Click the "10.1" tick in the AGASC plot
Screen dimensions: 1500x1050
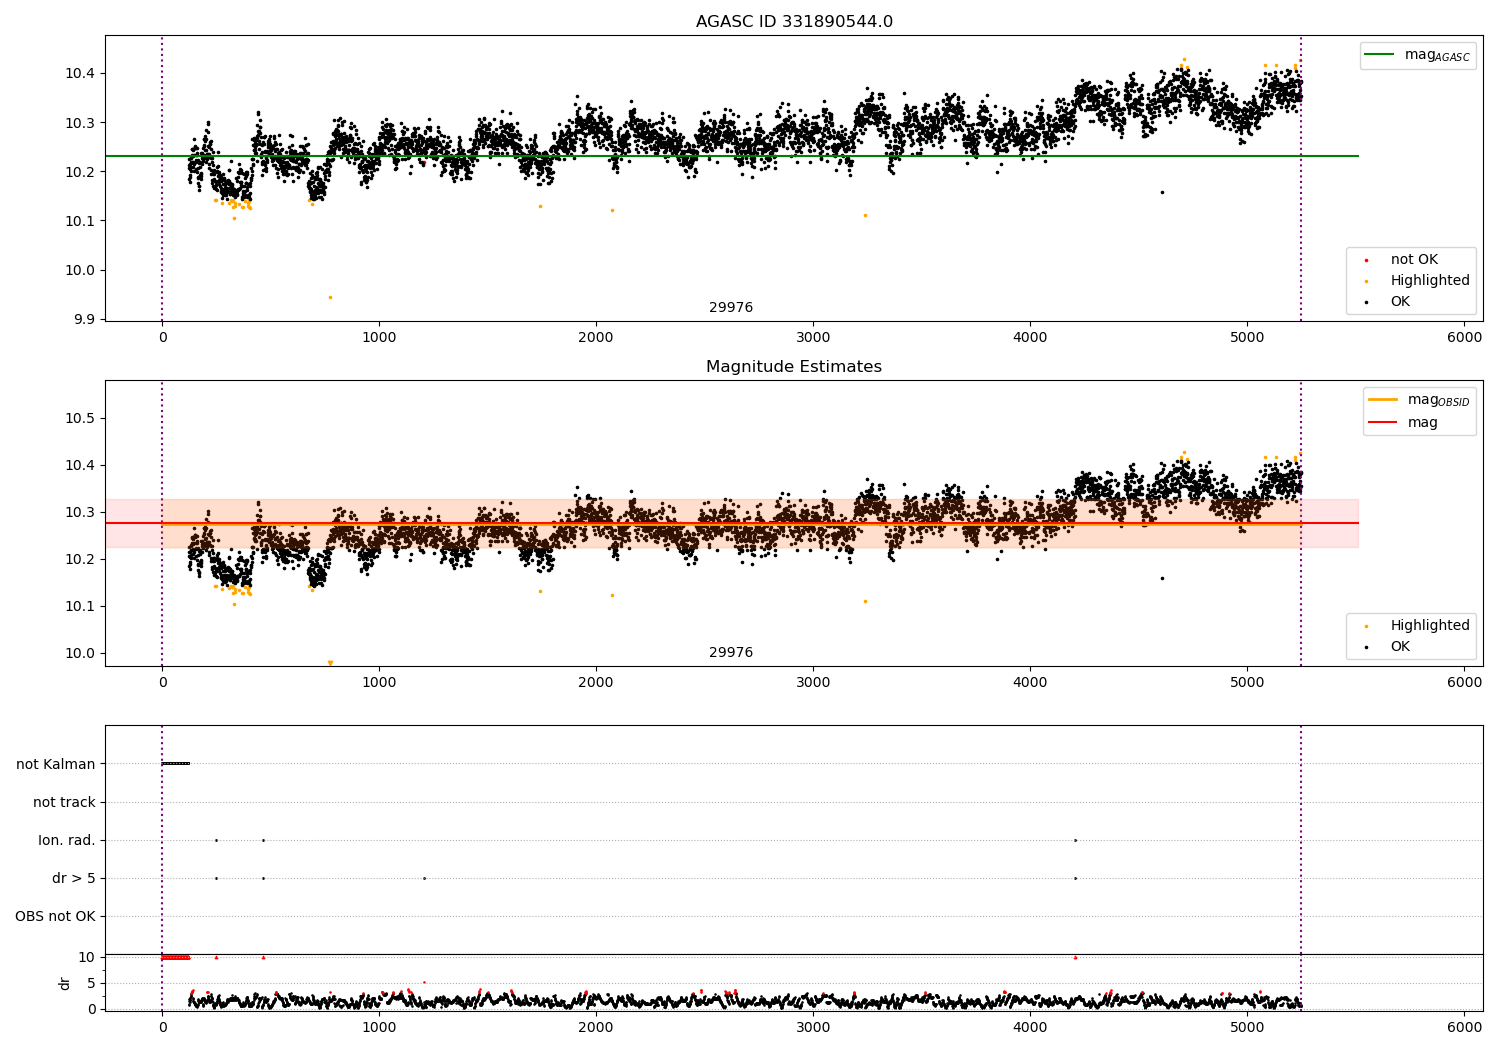click(78, 221)
